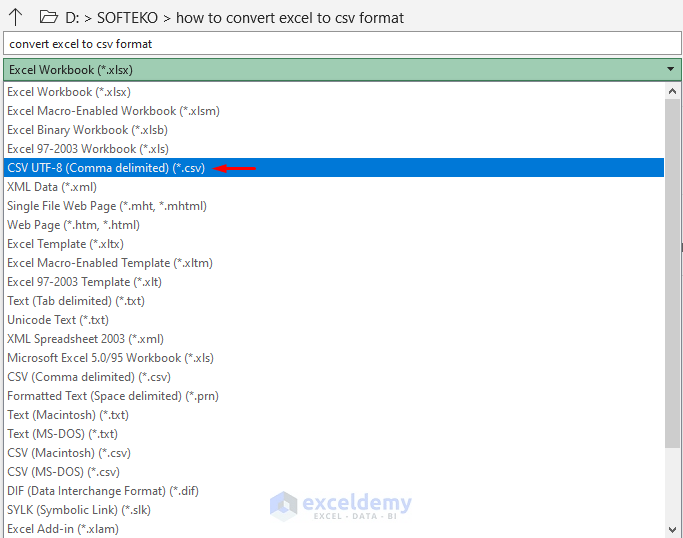Click the file name input field
The height and width of the screenshot is (538, 683).
342,44
